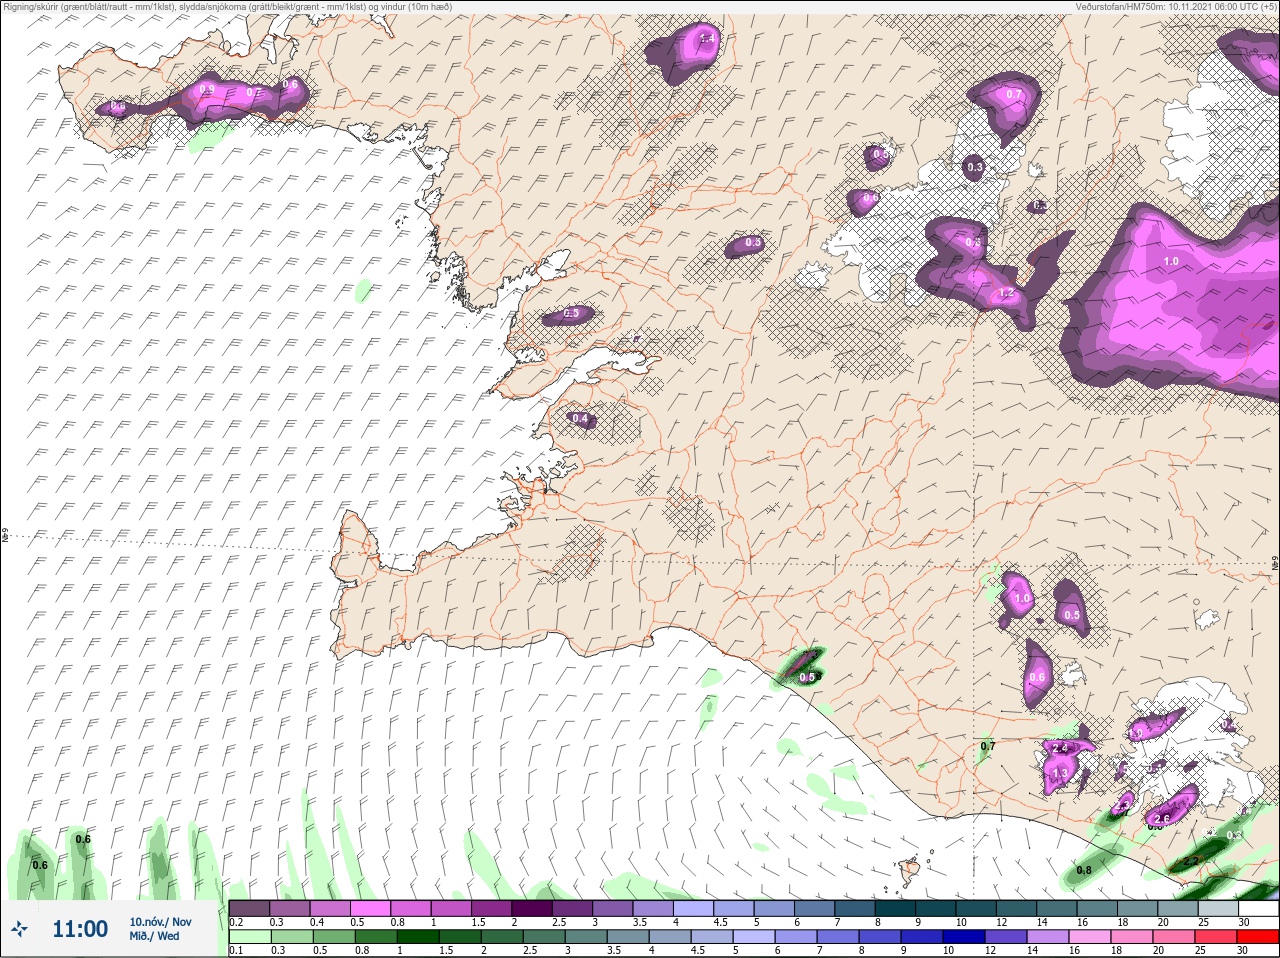Screen dimensions: 1280x958
Task: Click the '0.1' label in lower legend
Action: (236, 951)
